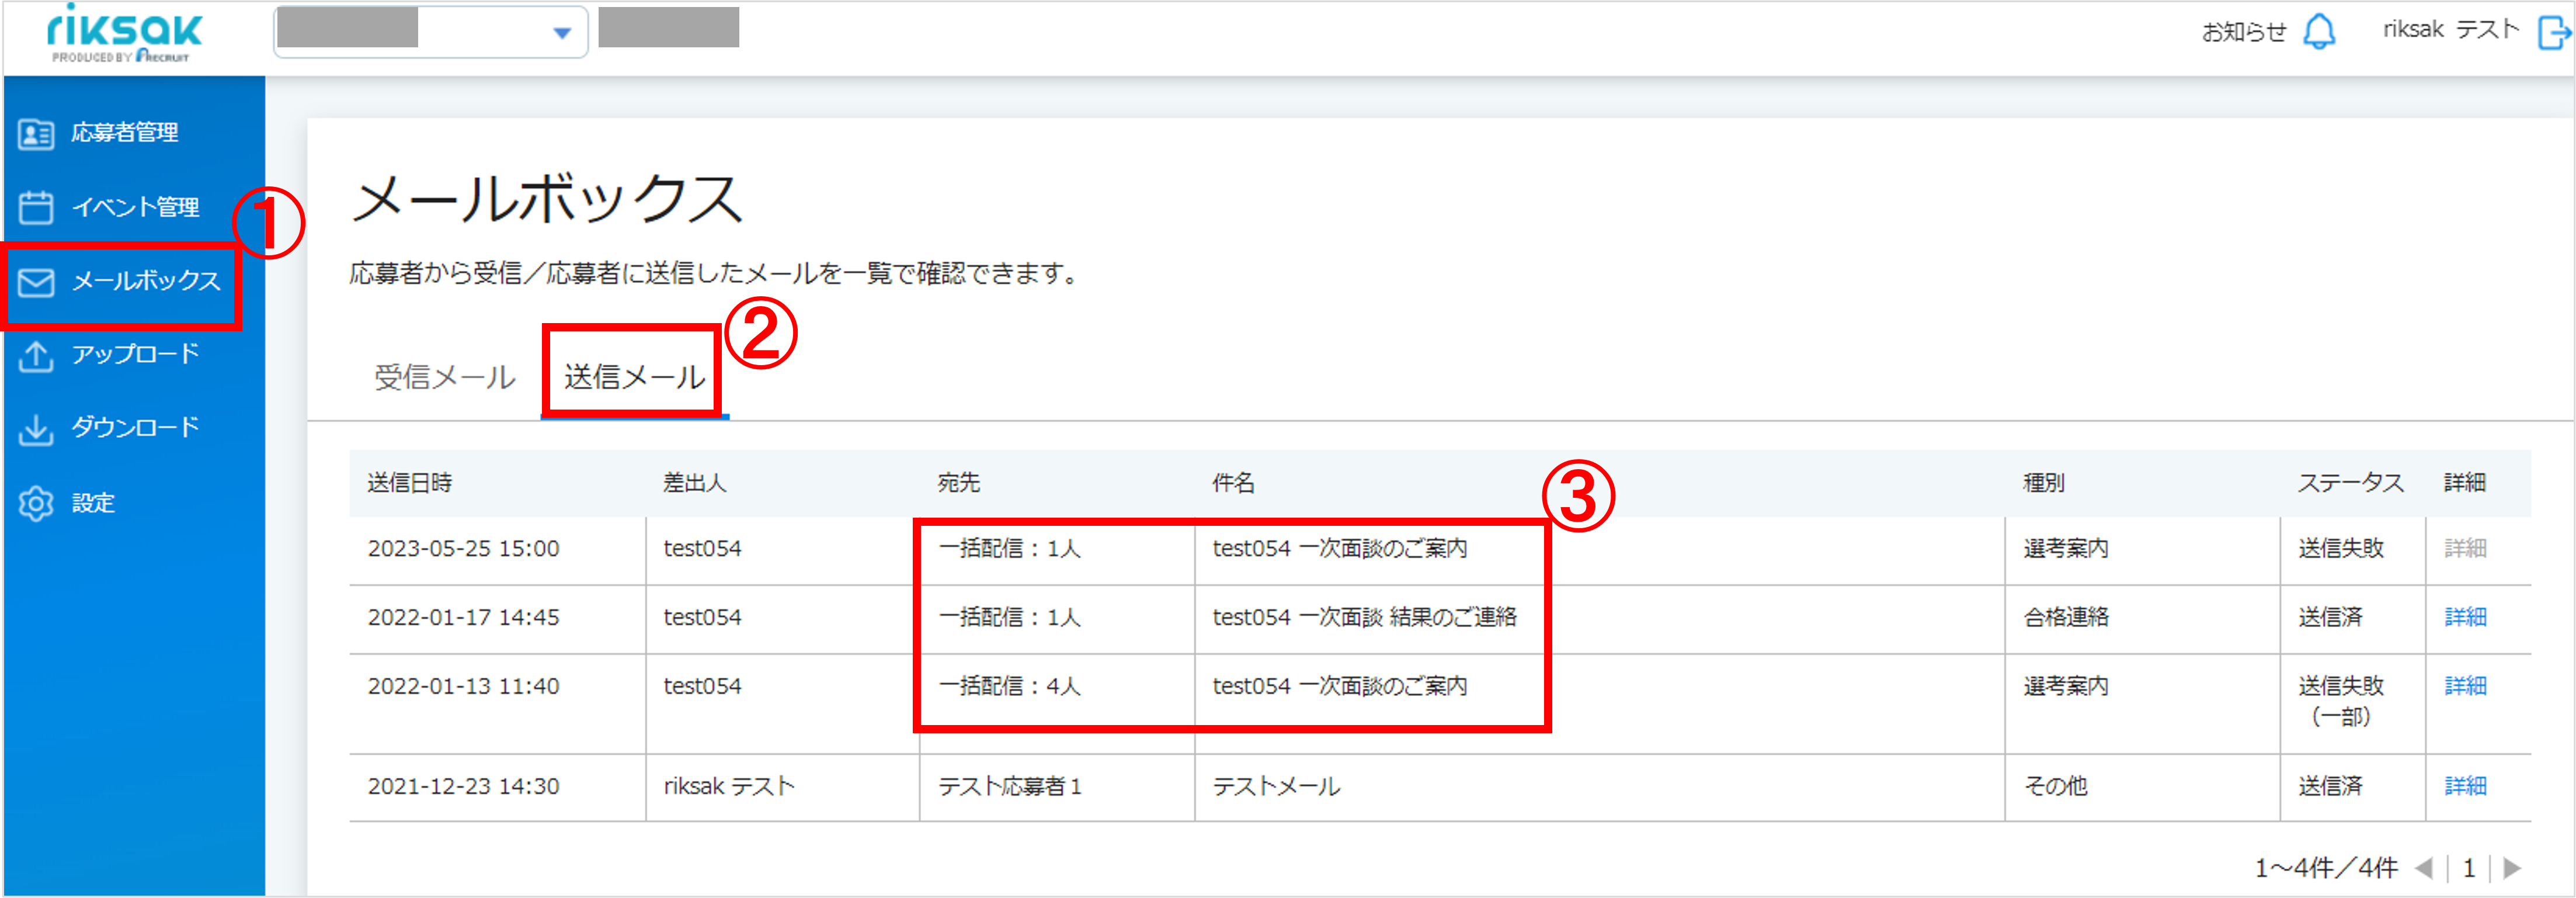
Task: Go to アップロード in the sidebar
Action: click(x=135, y=354)
